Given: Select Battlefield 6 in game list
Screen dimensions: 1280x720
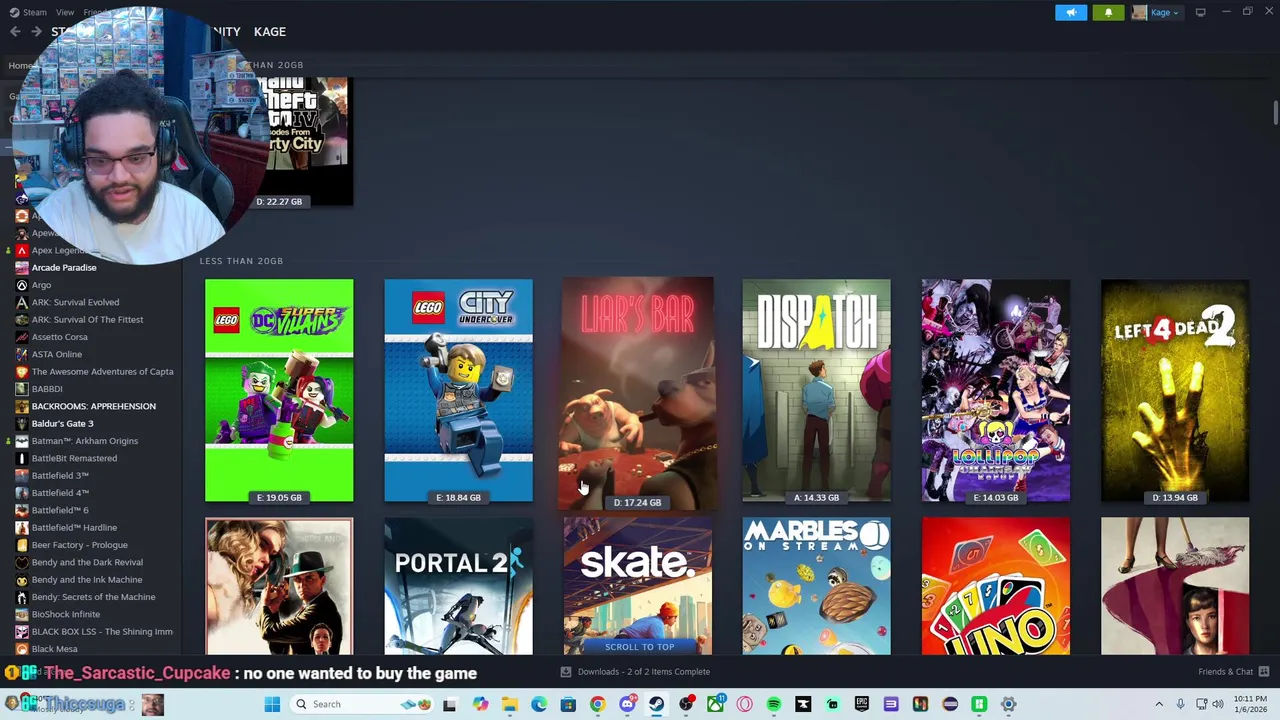Looking at the screenshot, I should coord(60,510).
